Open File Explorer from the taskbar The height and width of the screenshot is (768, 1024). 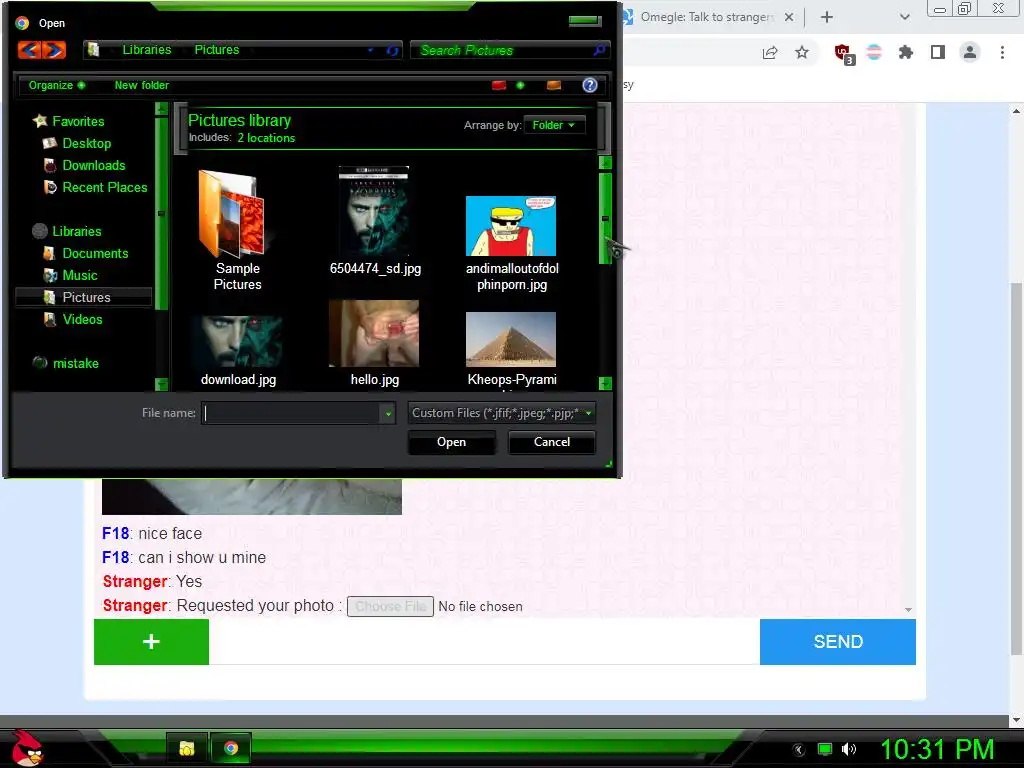click(187, 748)
